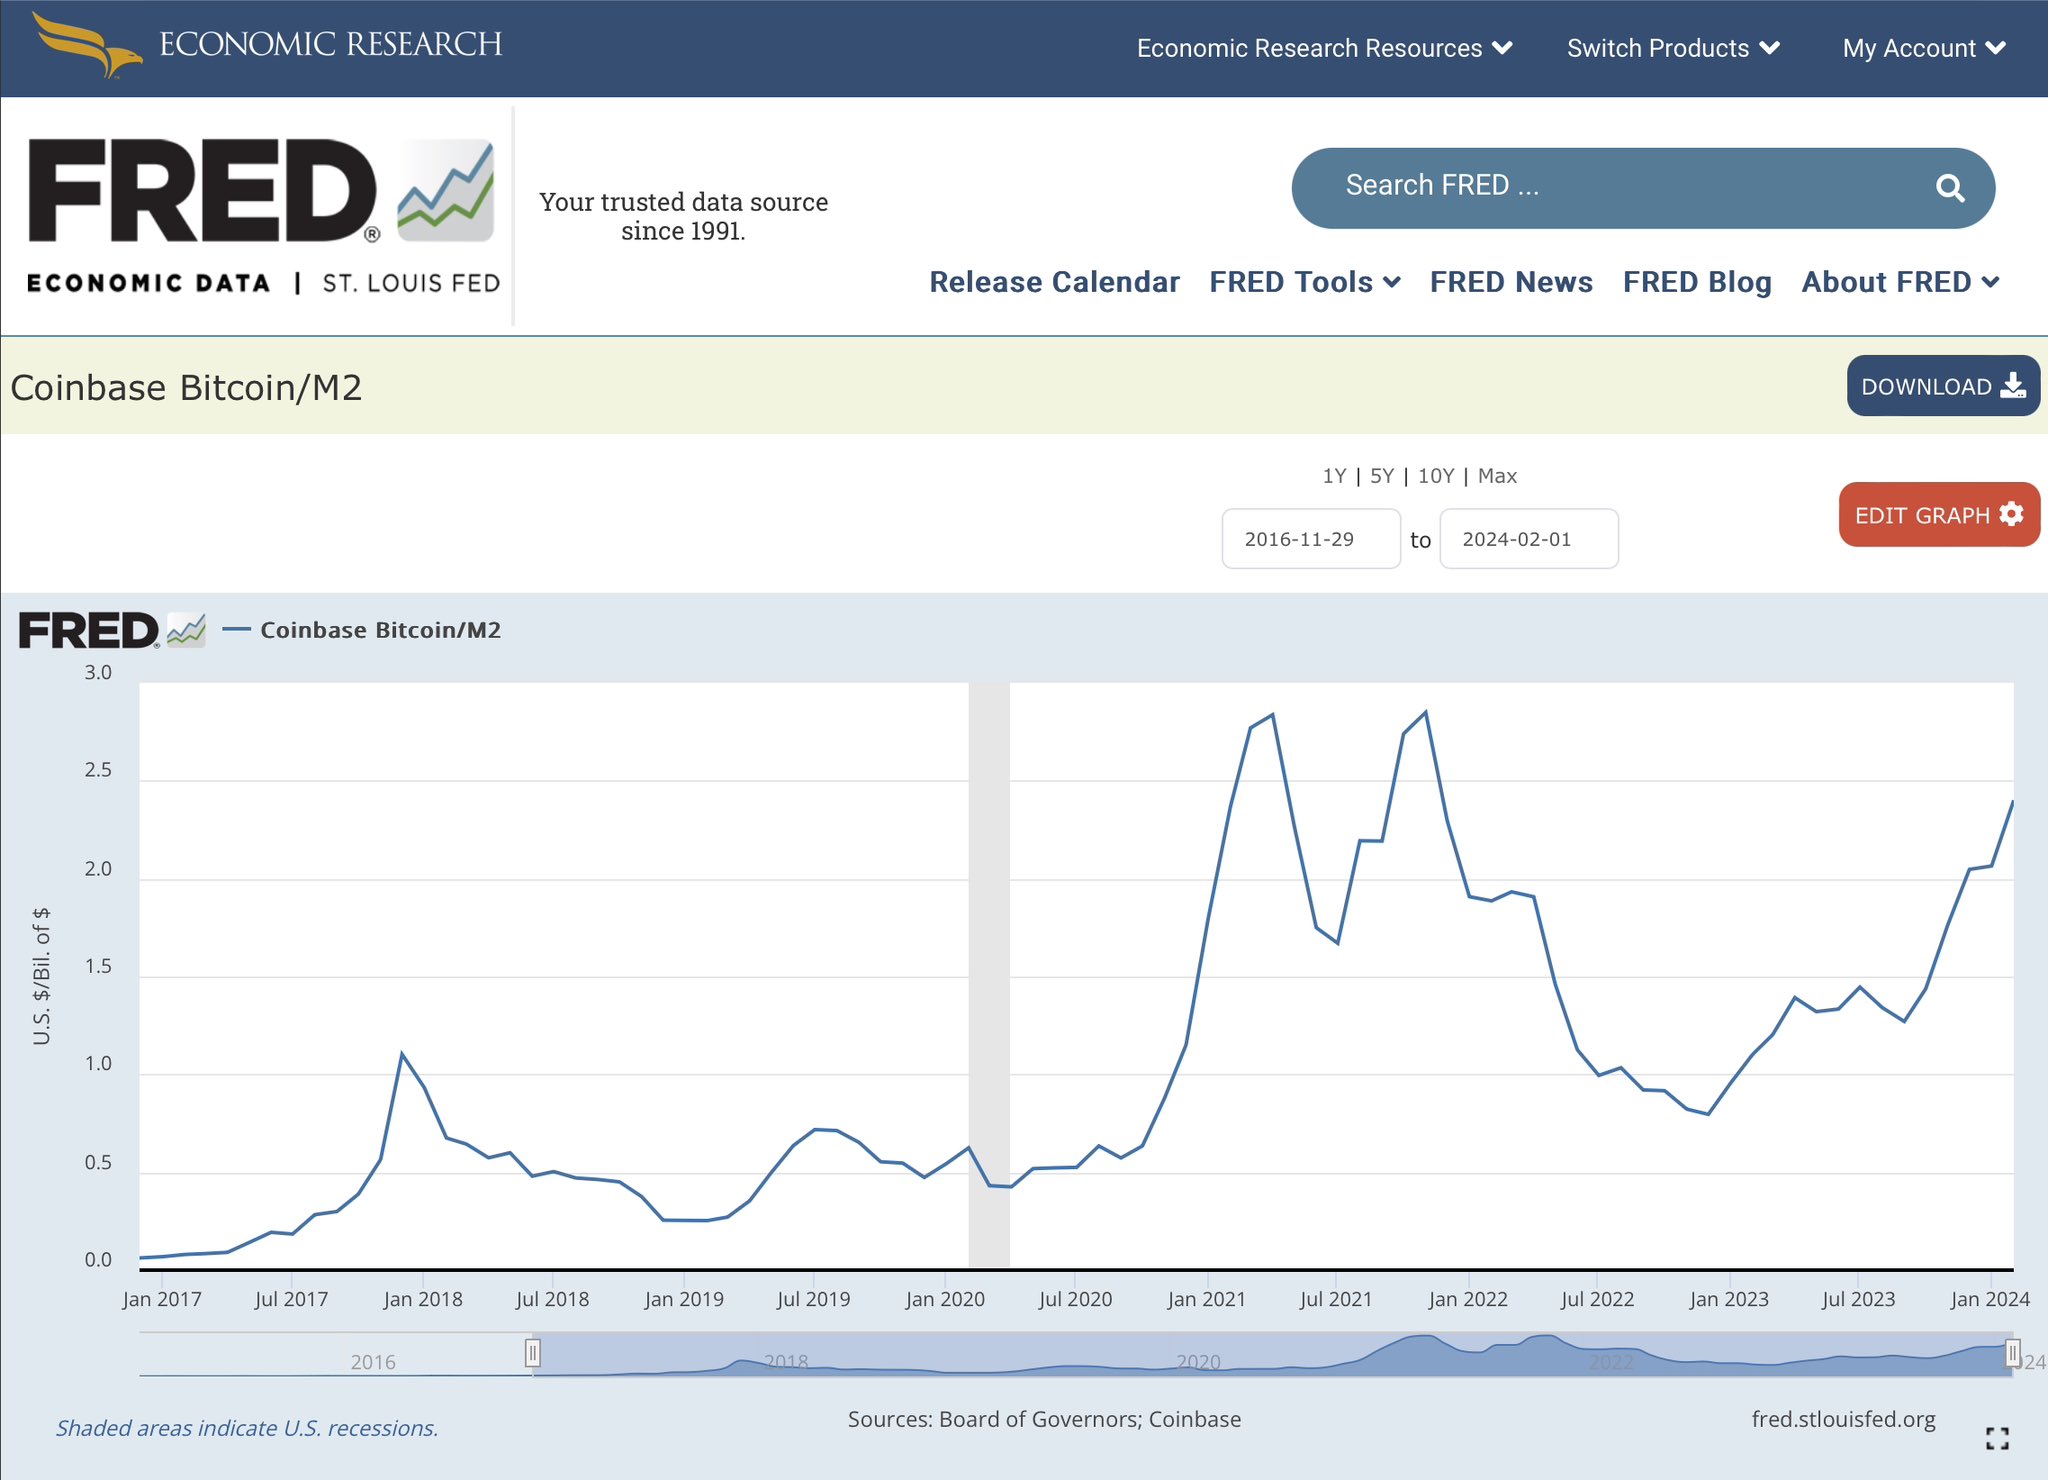2048x1480 pixels.
Task: Open the About FRED menu
Action: click(1899, 282)
